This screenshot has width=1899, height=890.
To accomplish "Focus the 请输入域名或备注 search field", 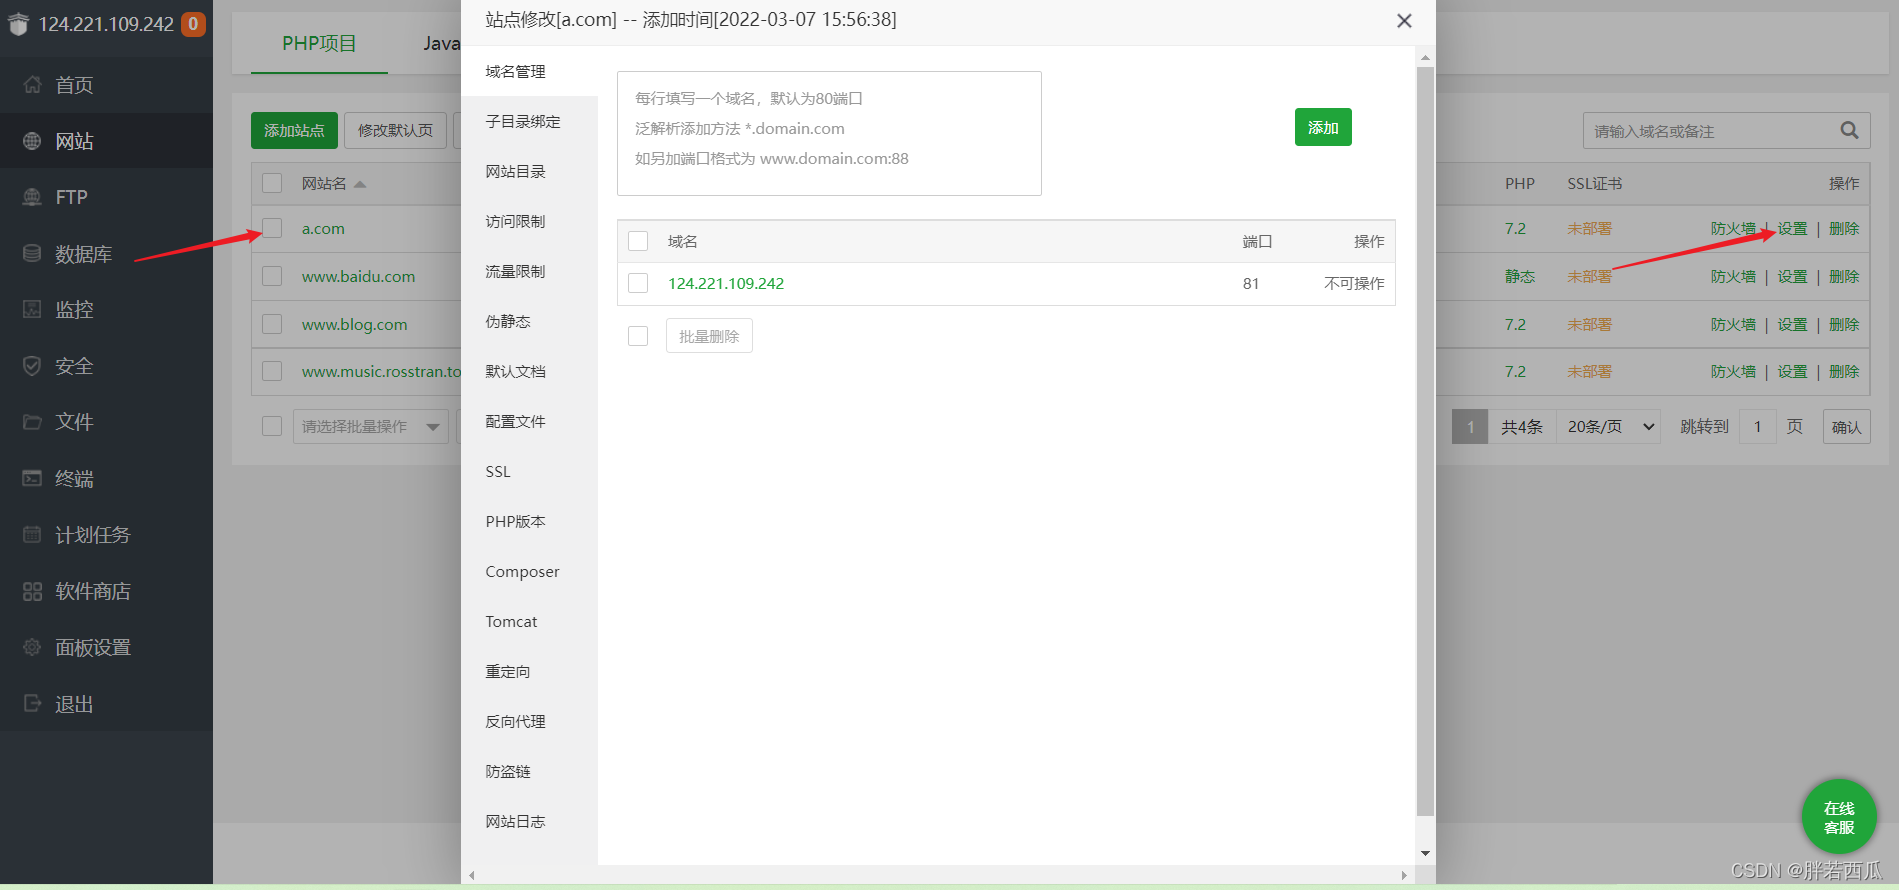I will coord(1713,131).
